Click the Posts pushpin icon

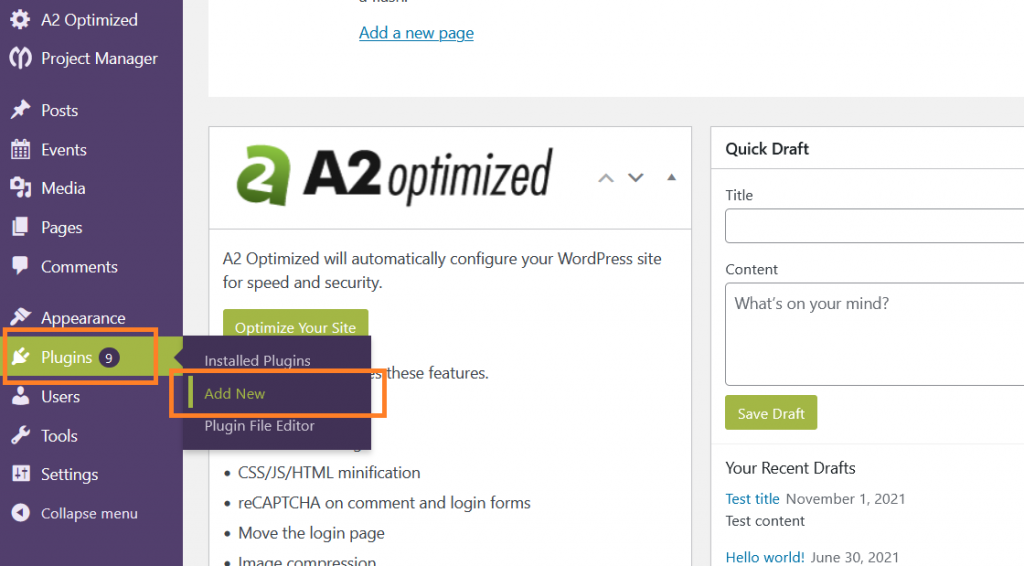[20, 110]
